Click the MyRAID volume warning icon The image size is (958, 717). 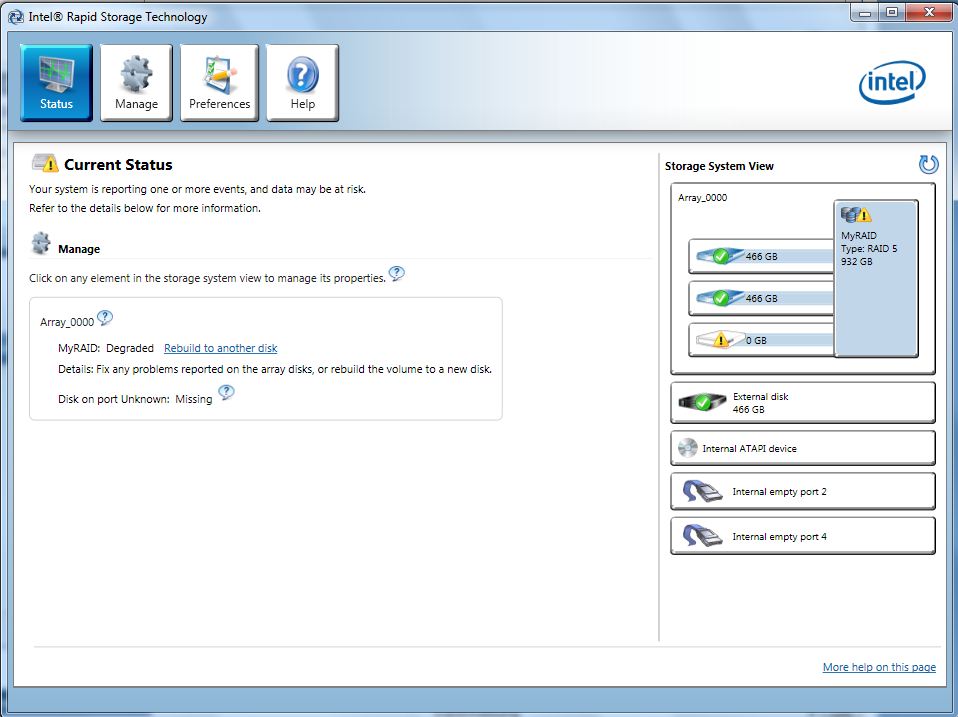855,214
